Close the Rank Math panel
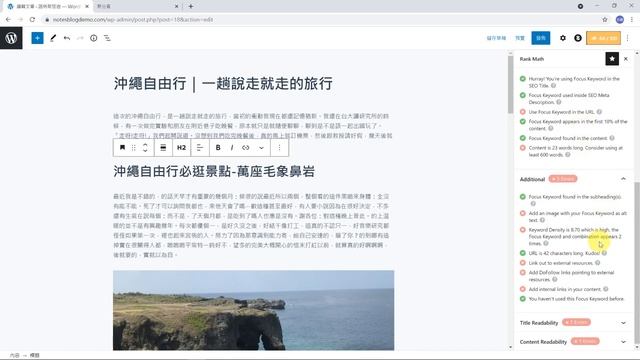Image resolution: width=640 pixels, height=360 pixels. pos(626,59)
